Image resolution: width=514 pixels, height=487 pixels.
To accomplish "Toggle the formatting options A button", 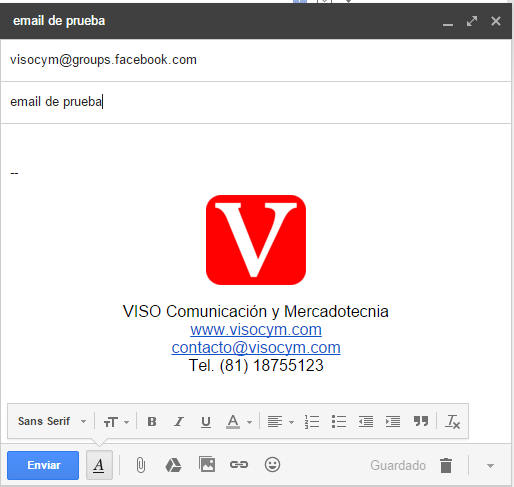I will click(99, 465).
